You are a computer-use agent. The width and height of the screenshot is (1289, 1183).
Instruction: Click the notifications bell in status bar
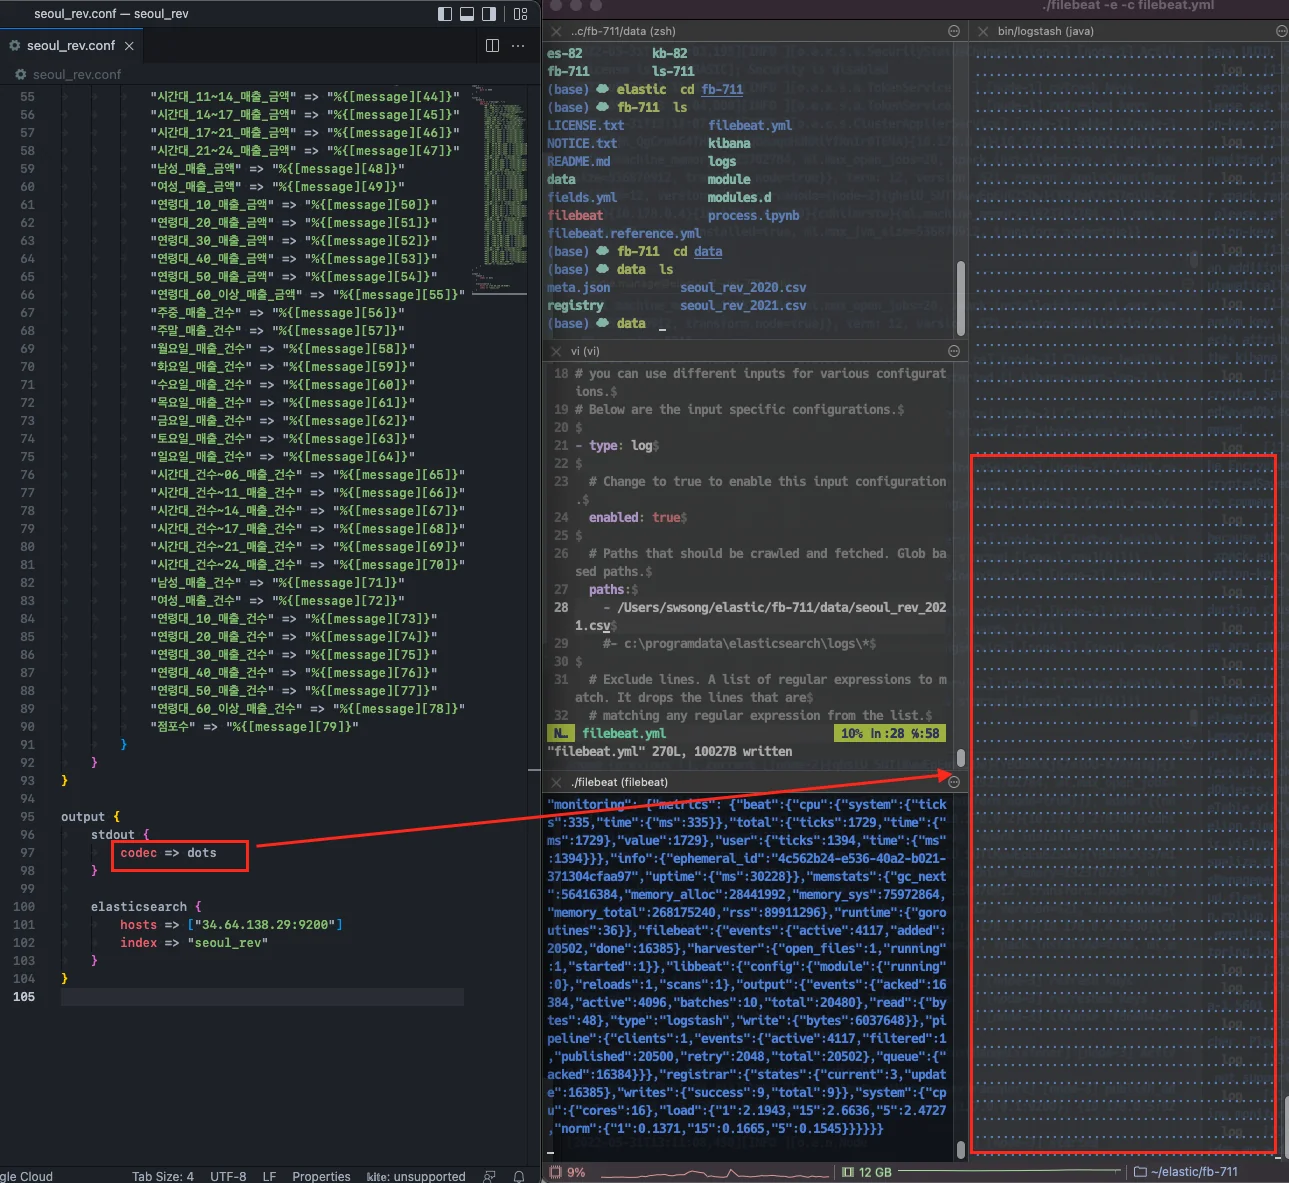519,1176
